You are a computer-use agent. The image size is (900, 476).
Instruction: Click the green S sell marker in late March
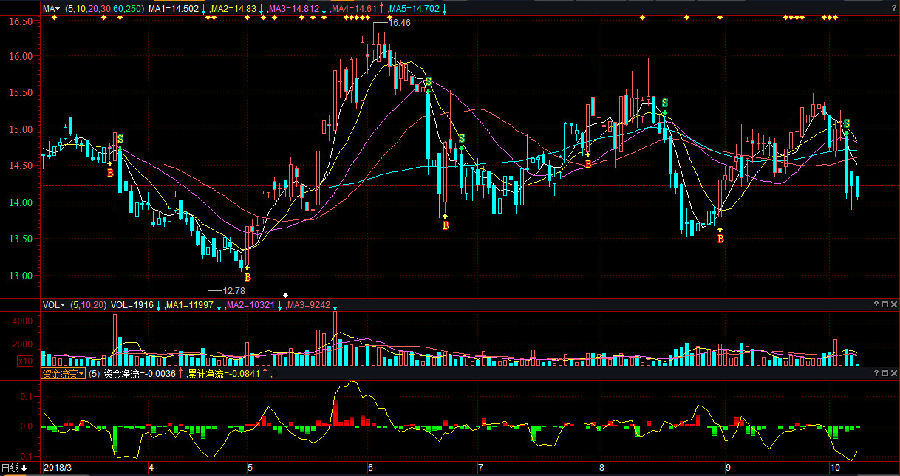[120, 139]
